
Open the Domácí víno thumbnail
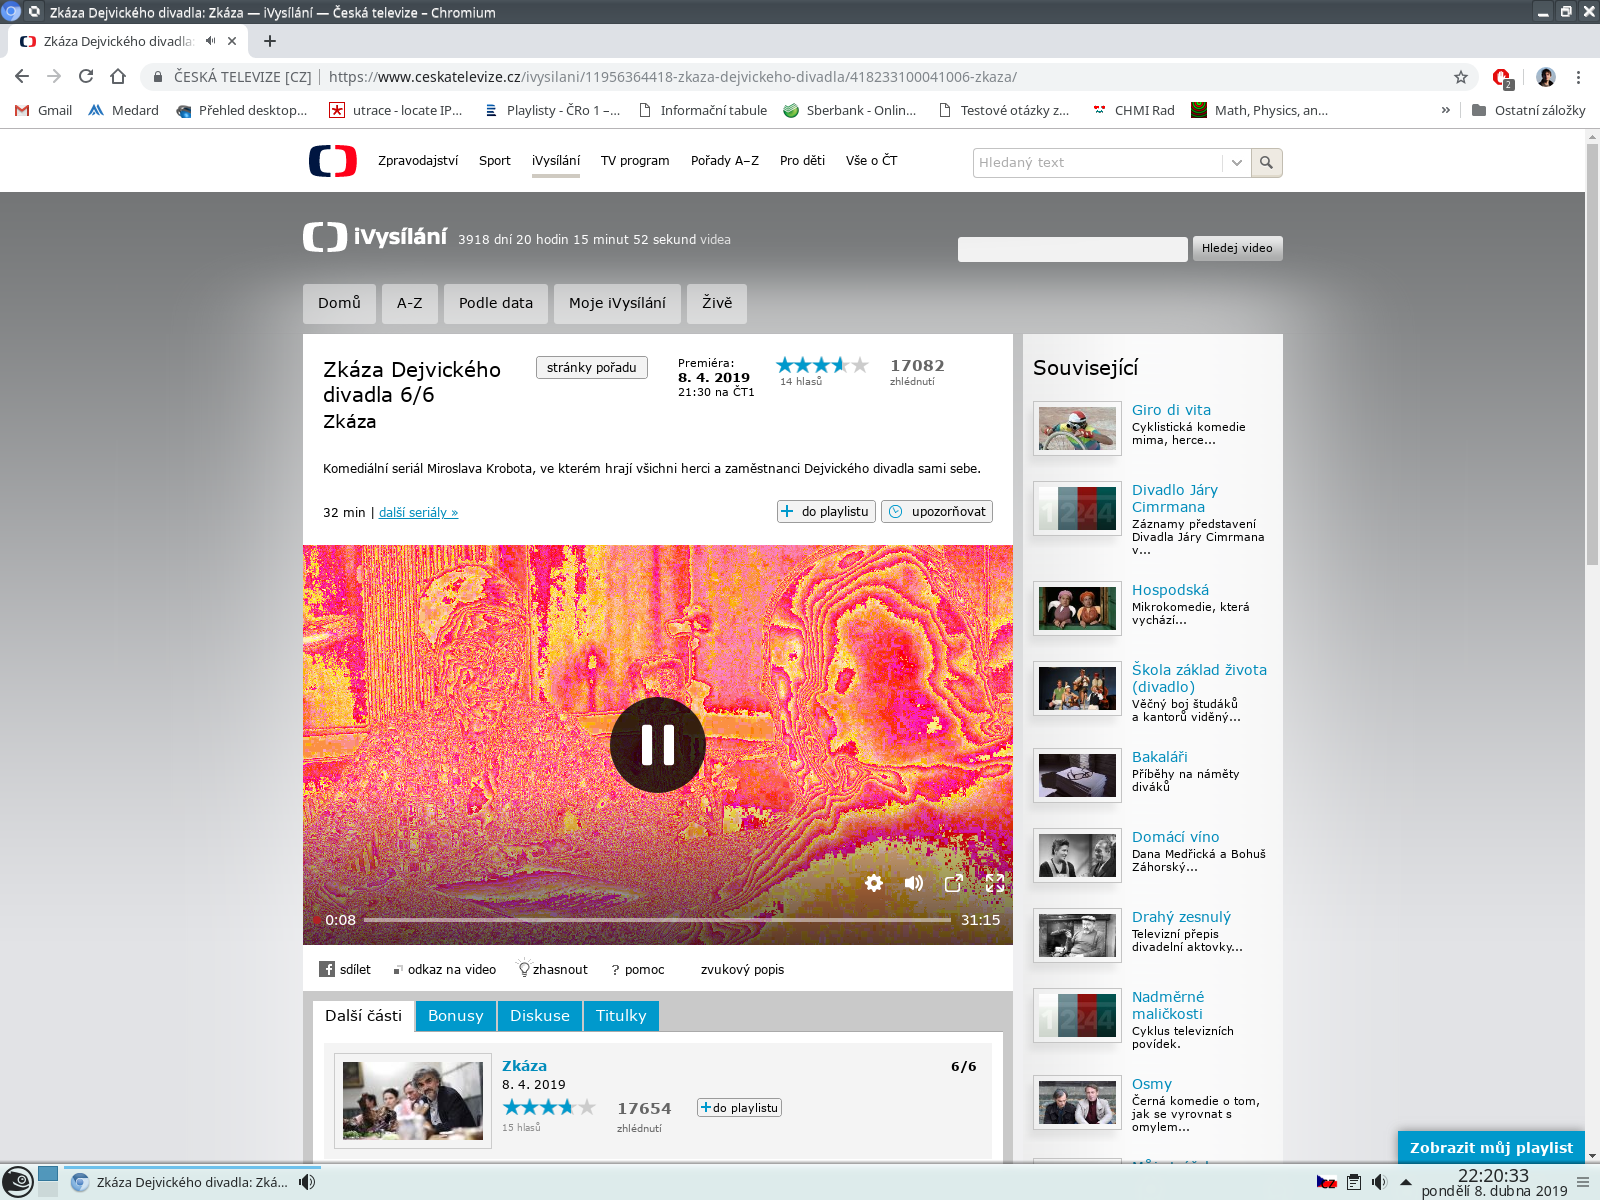point(1077,855)
